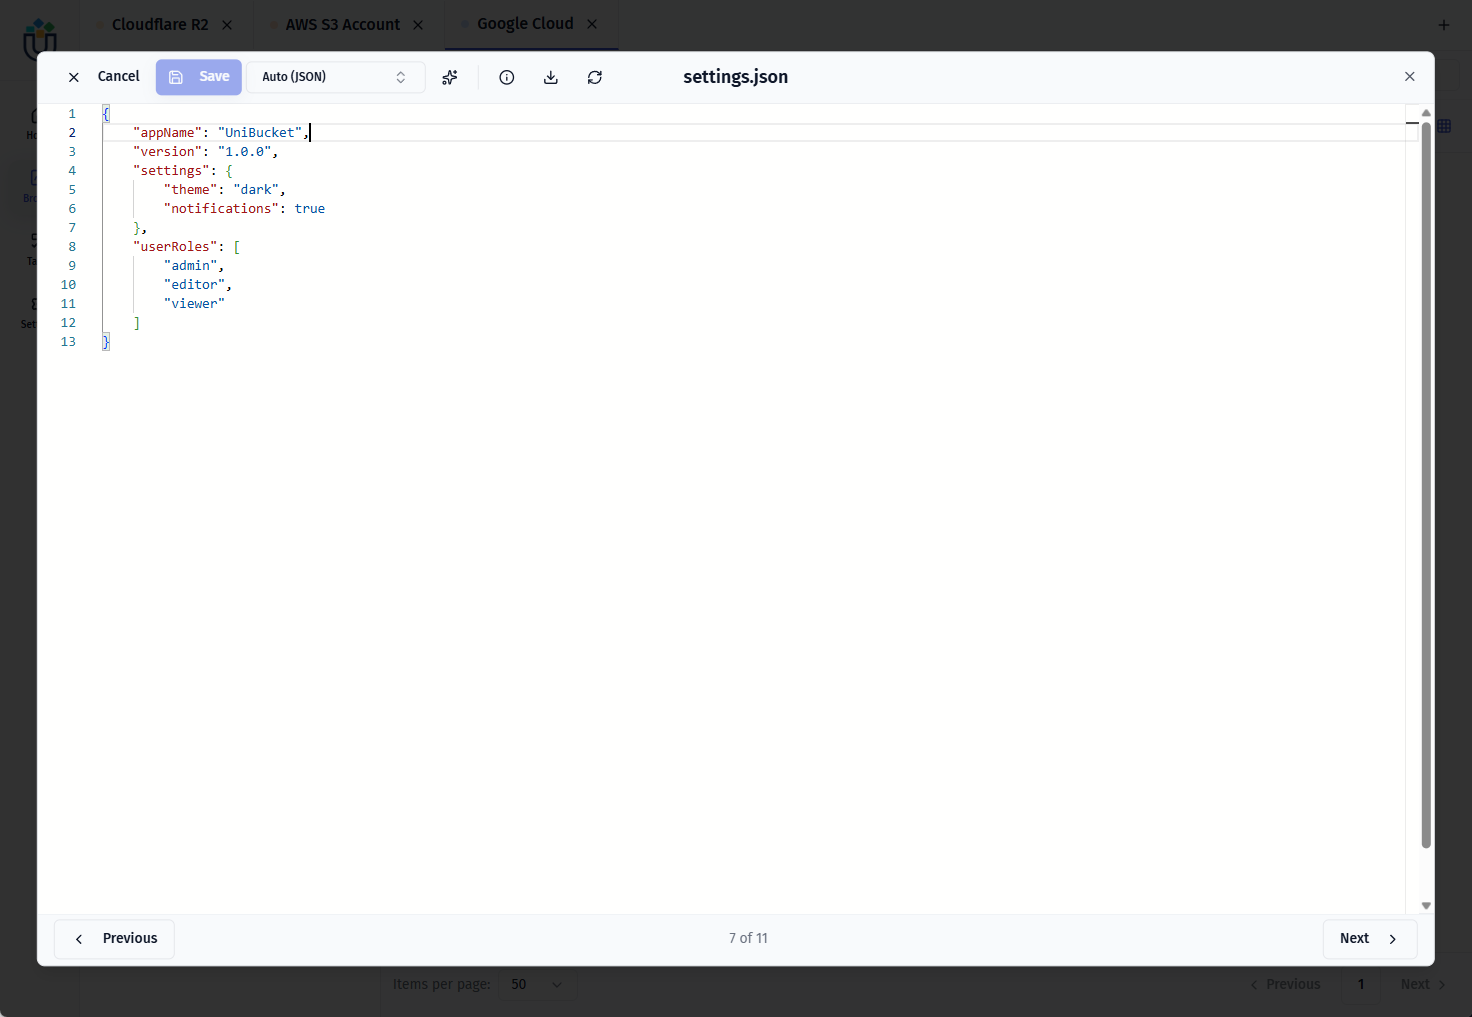The width and height of the screenshot is (1472, 1017).
Task: Click the Save icon inside the Save button
Action: click(x=177, y=77)
